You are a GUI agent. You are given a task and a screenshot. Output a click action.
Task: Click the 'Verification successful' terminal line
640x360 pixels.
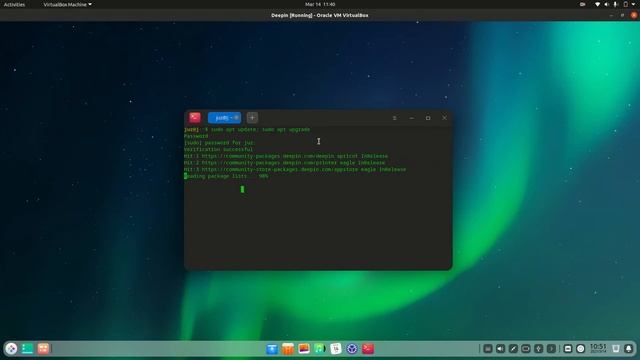tap(218, 149)
